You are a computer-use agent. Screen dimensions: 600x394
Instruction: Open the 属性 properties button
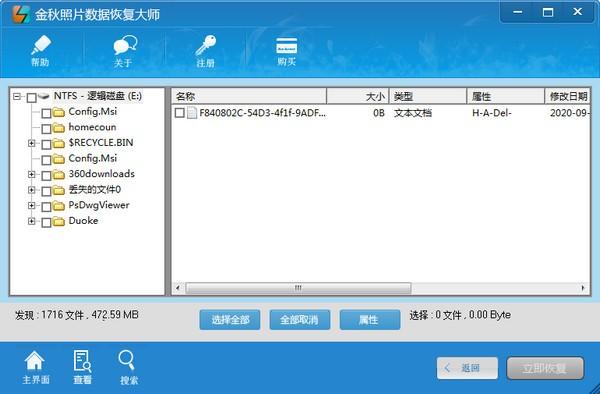click(x=370, y=320)
